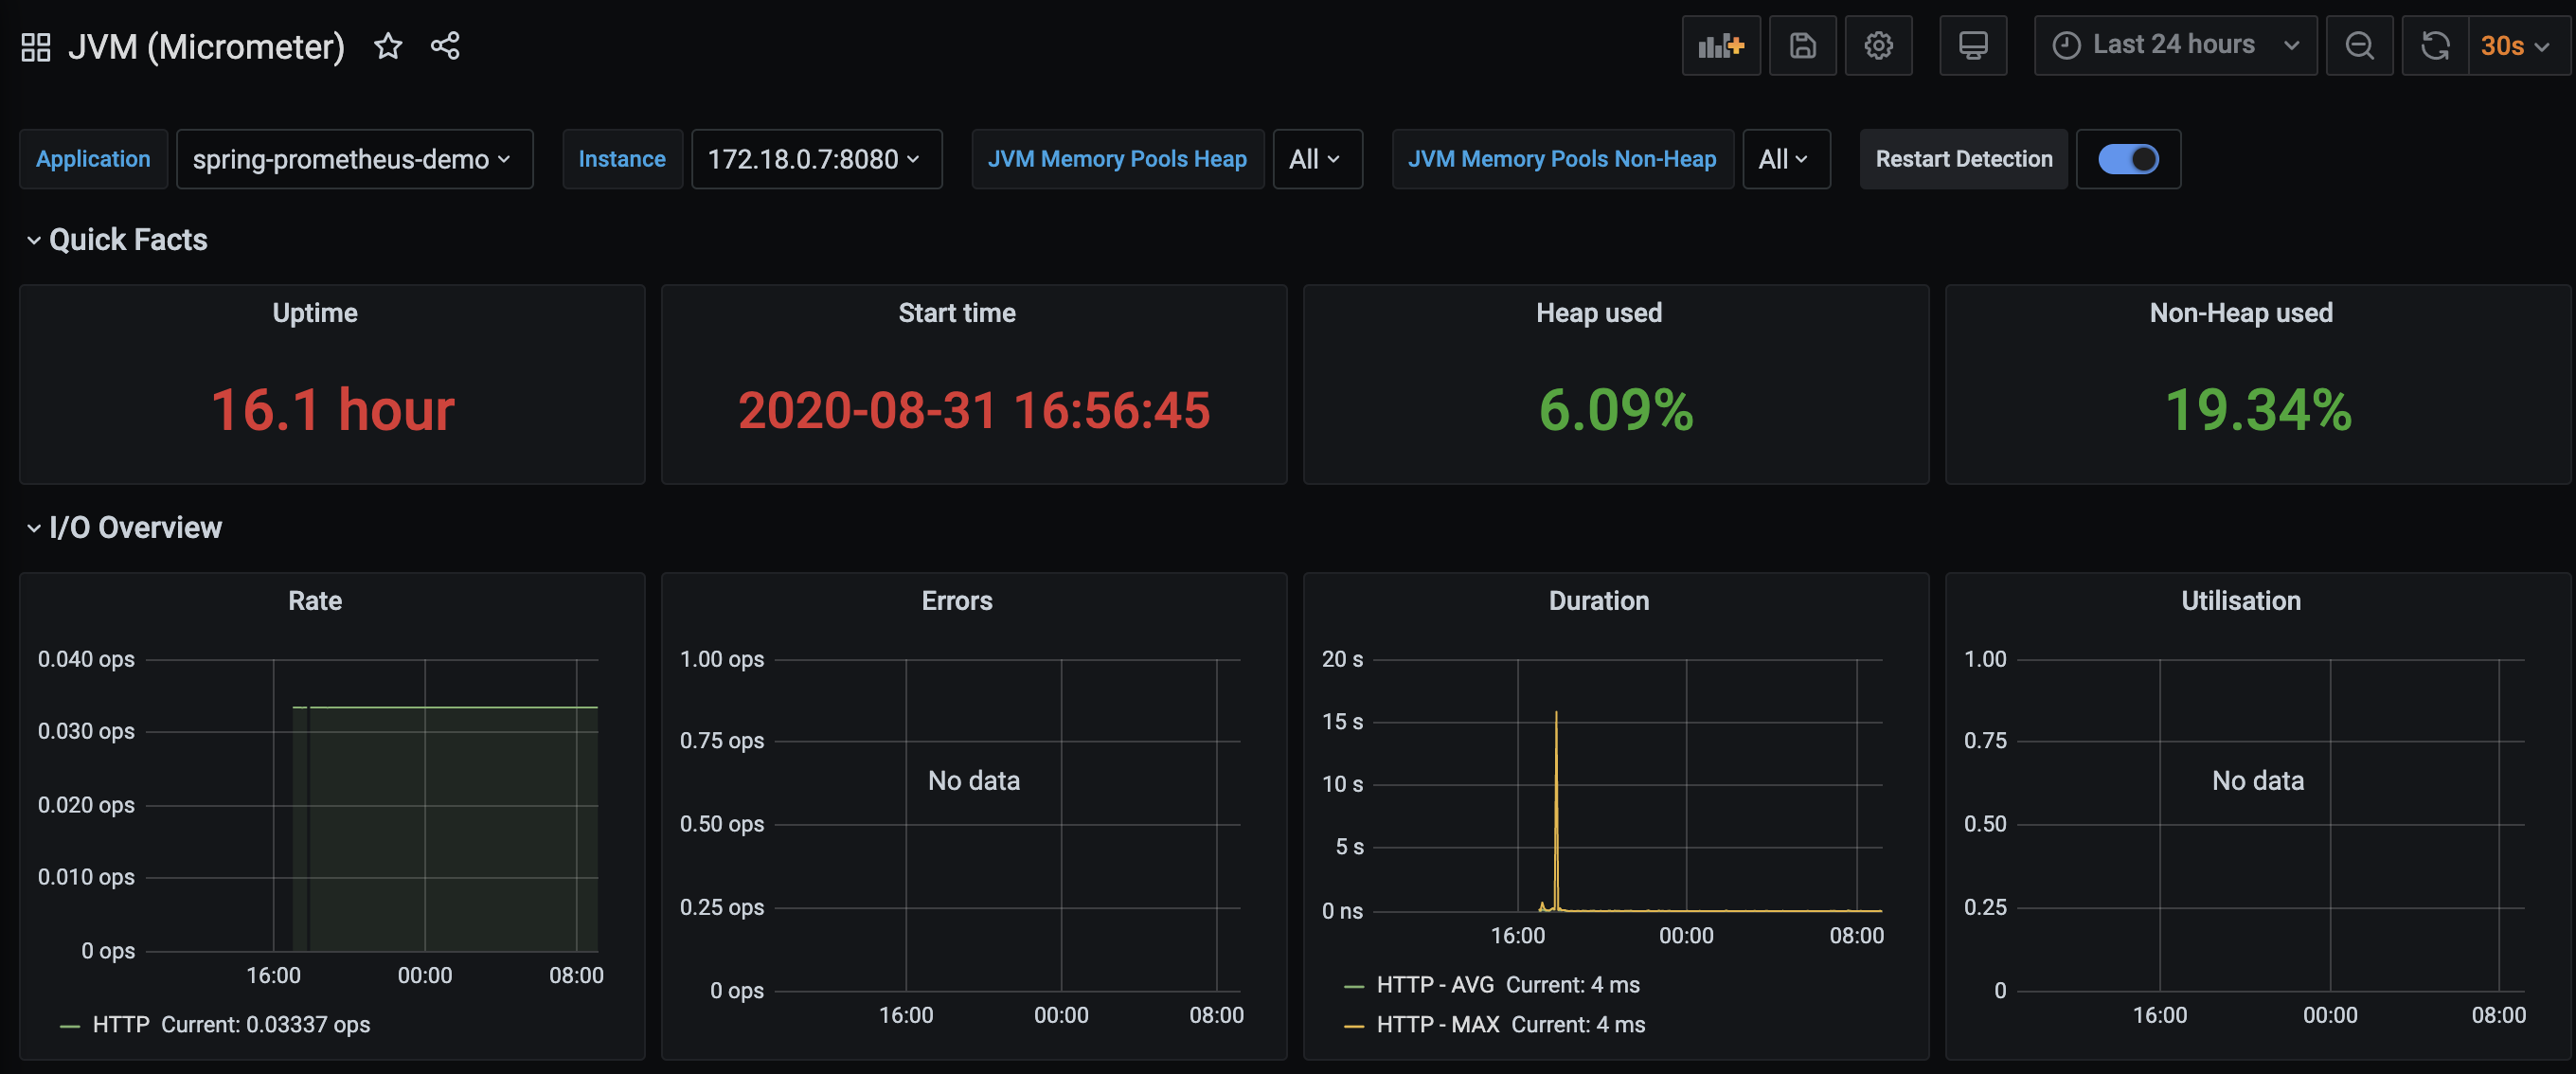2576x1074 pixels.
Task: Open the Last 24 hours time picker
Action: click(2175, 46)
